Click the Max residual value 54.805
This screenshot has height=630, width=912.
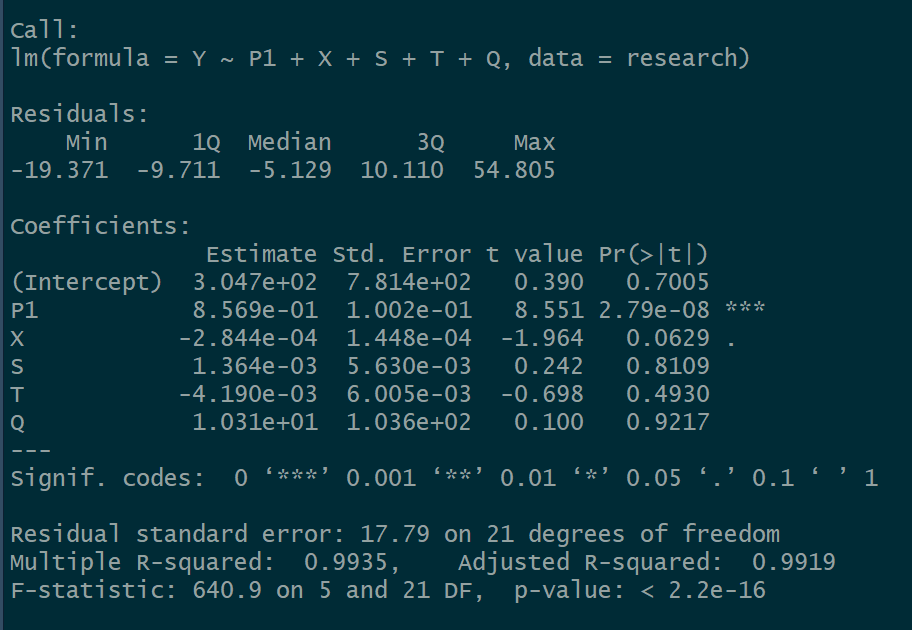click(x=514, y=170)
